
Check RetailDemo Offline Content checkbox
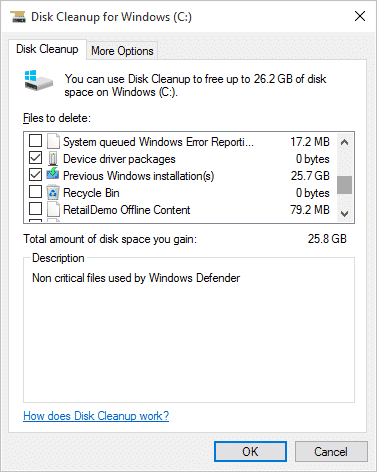click(x=35, y=209)
